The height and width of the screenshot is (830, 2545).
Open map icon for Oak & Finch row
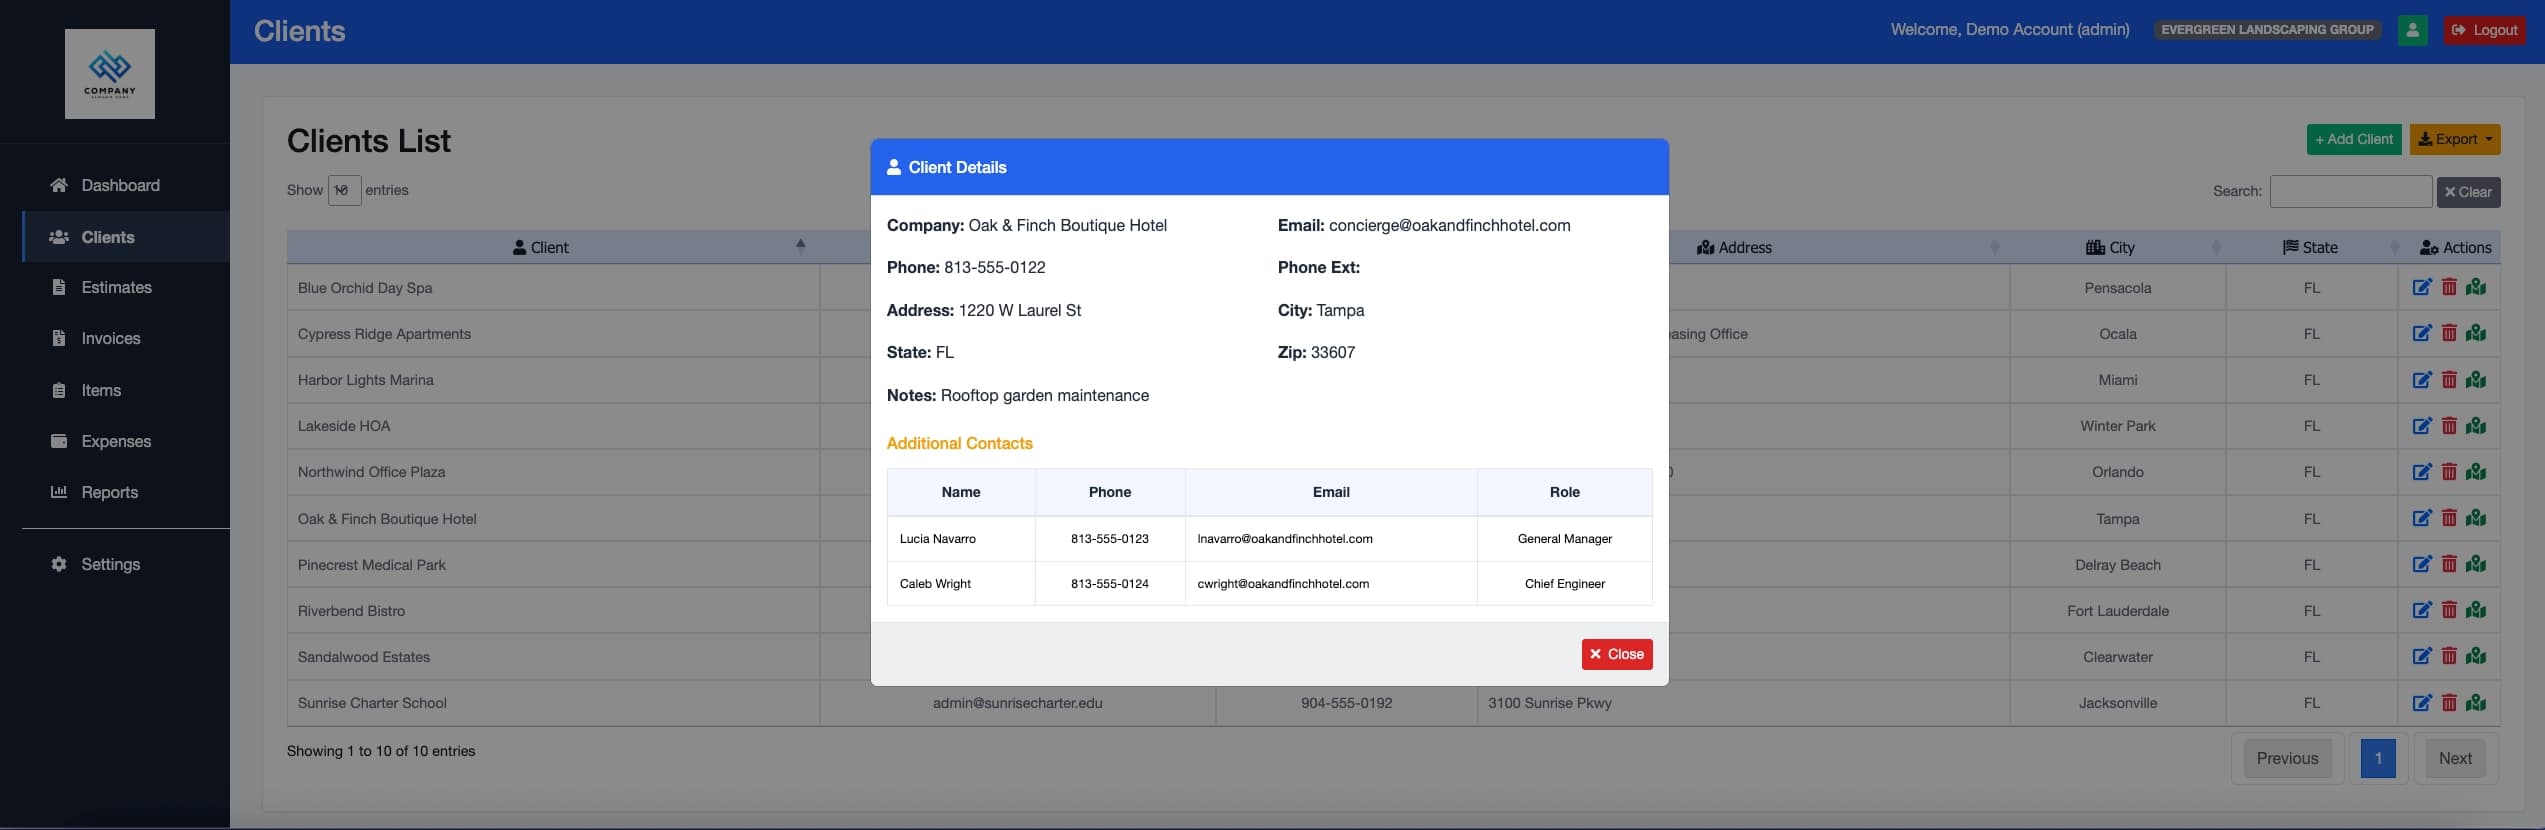2476,517
